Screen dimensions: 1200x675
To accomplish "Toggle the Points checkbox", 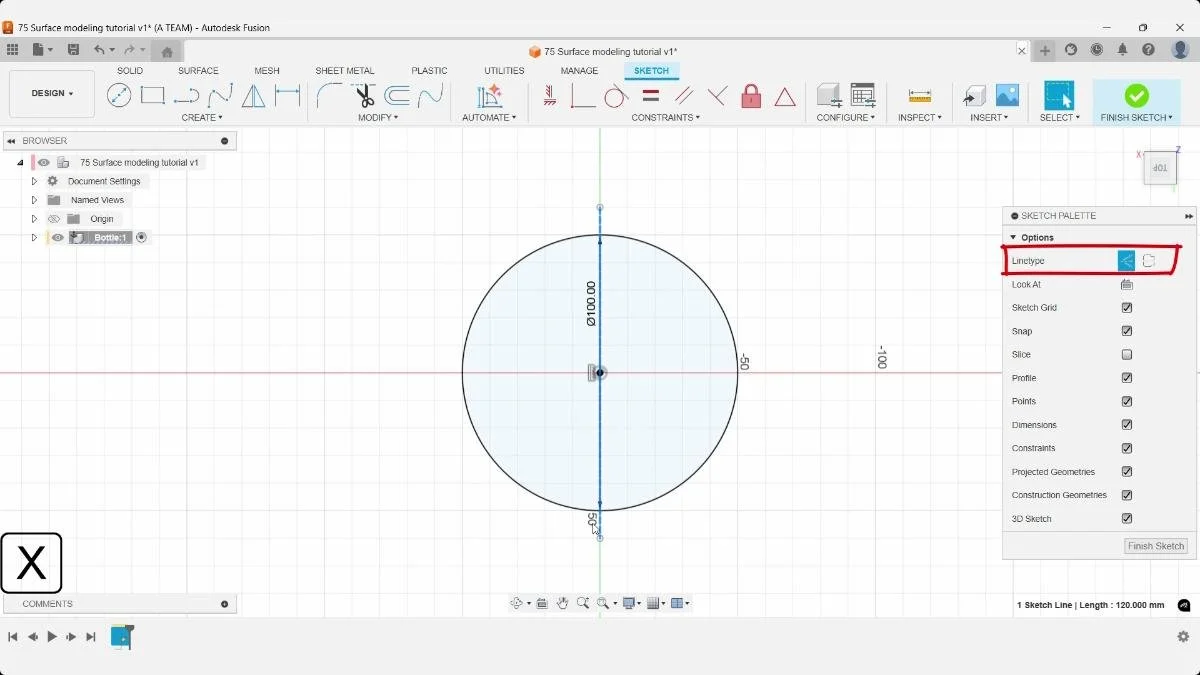I will pos(1127,401).
